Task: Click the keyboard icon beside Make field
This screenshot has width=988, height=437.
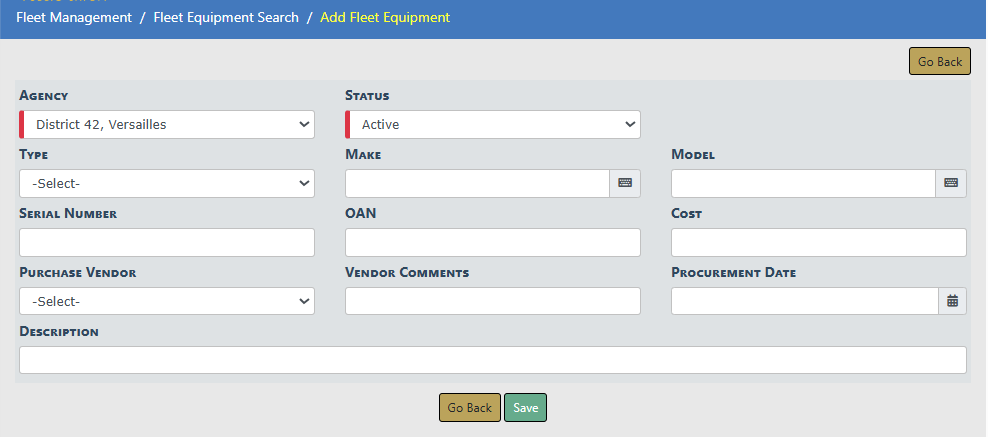Action: [625, 183]
